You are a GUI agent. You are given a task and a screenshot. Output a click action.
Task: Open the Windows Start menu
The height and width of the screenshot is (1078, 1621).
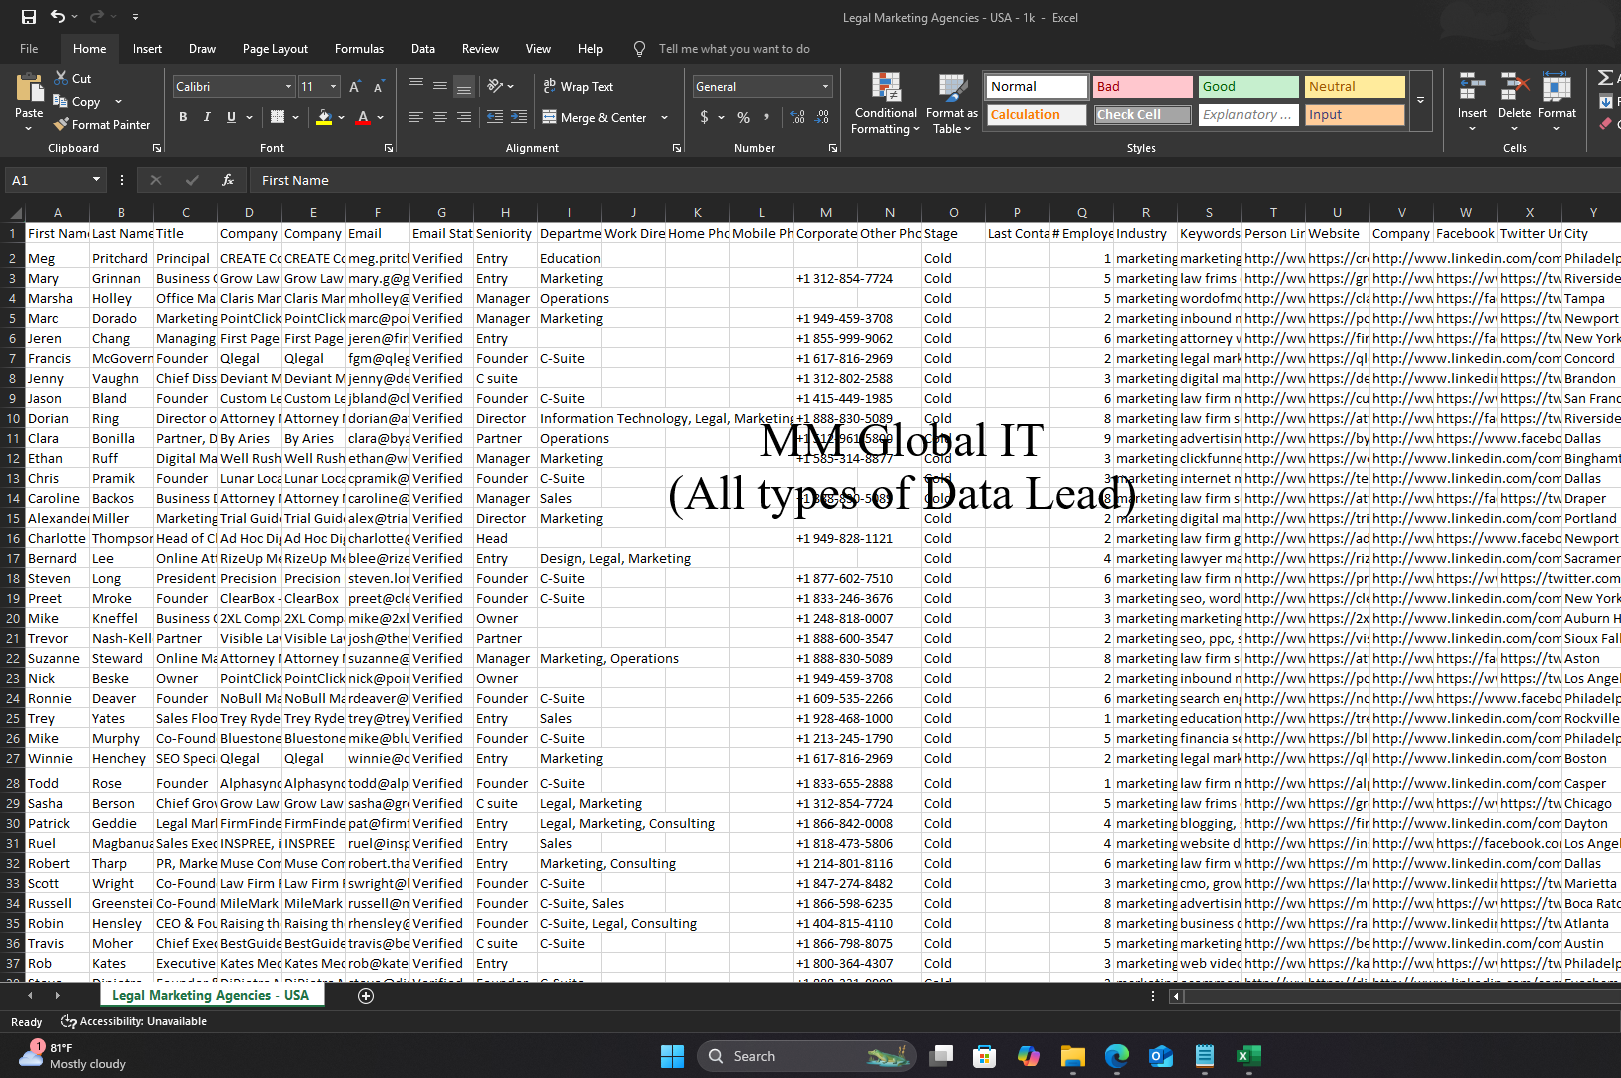[x=673, y=1056]
